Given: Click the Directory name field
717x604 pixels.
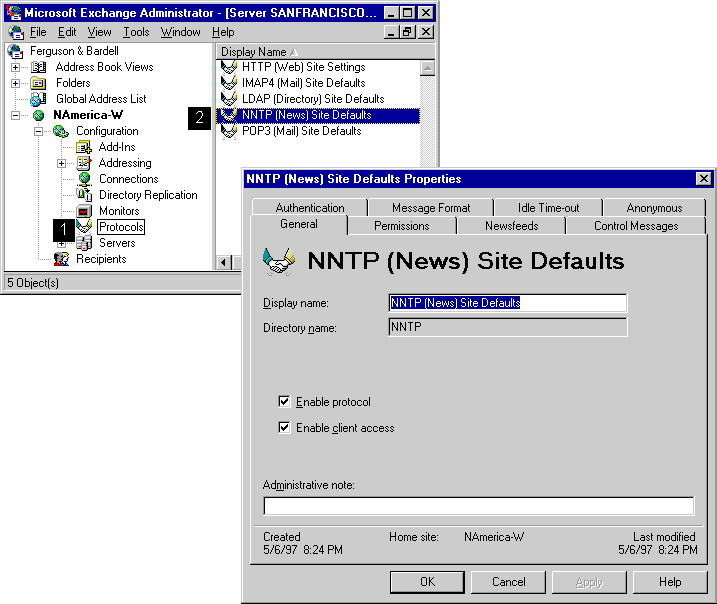Looking at the screenshot, I should point(508,327).
